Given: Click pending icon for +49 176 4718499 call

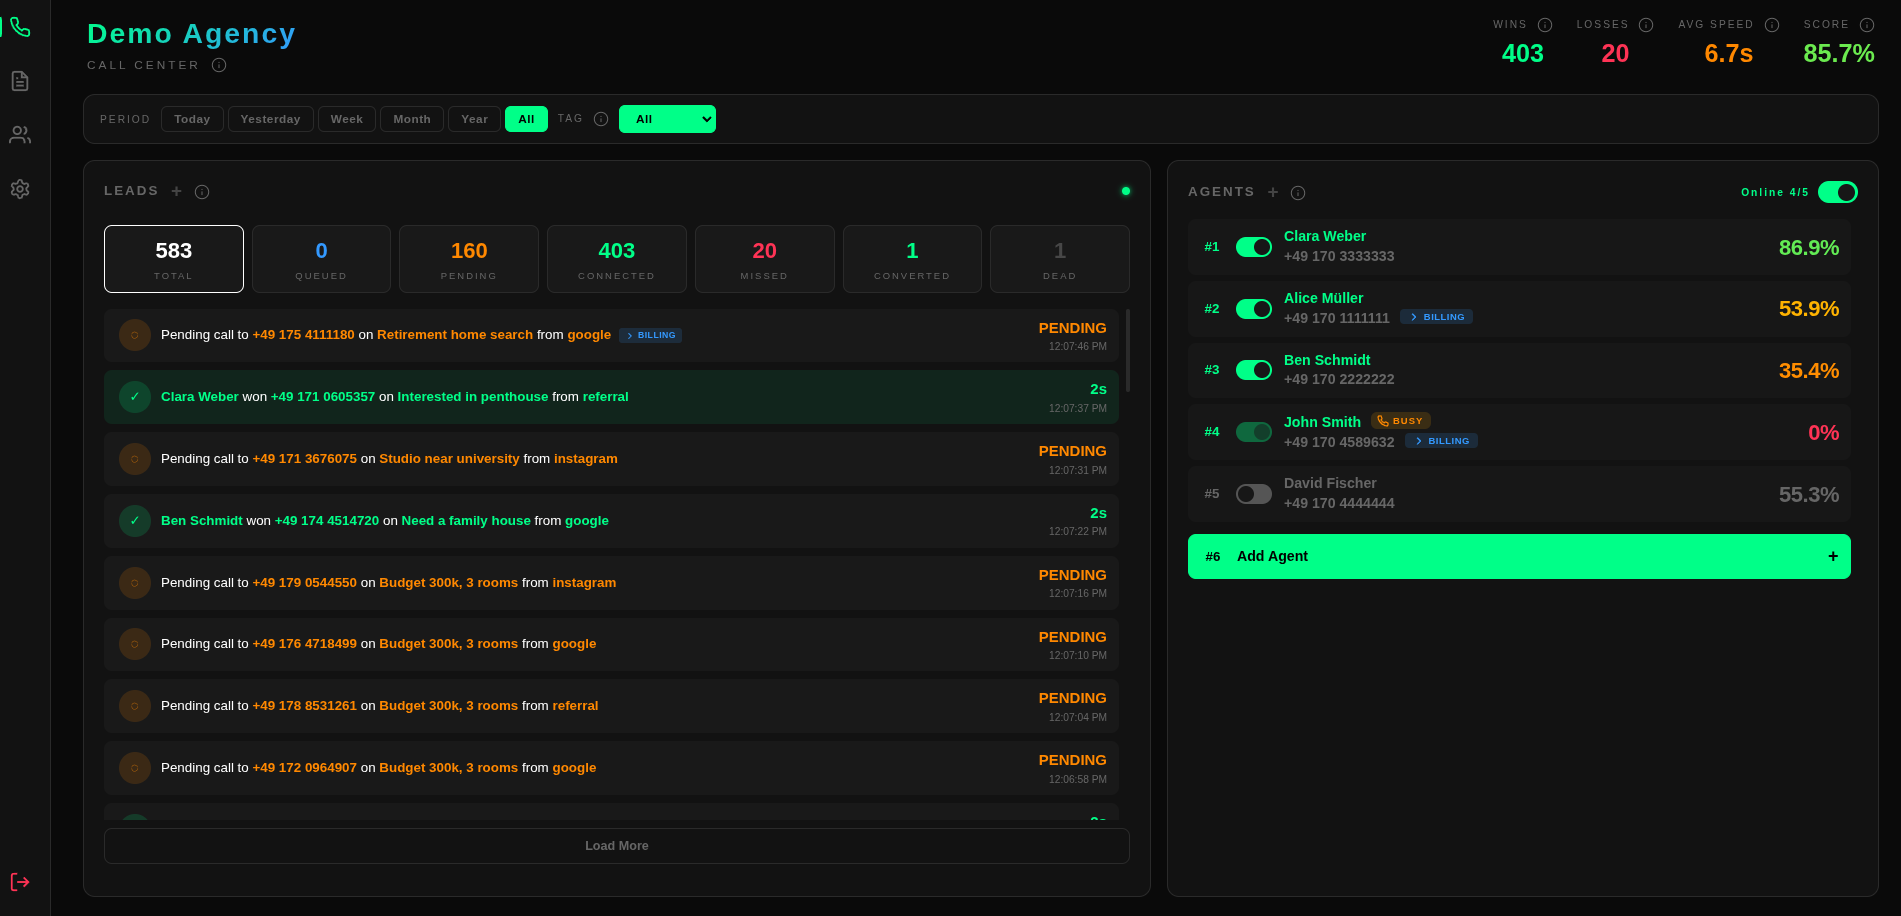Looking at the screenshot, I should coord(135,644).
